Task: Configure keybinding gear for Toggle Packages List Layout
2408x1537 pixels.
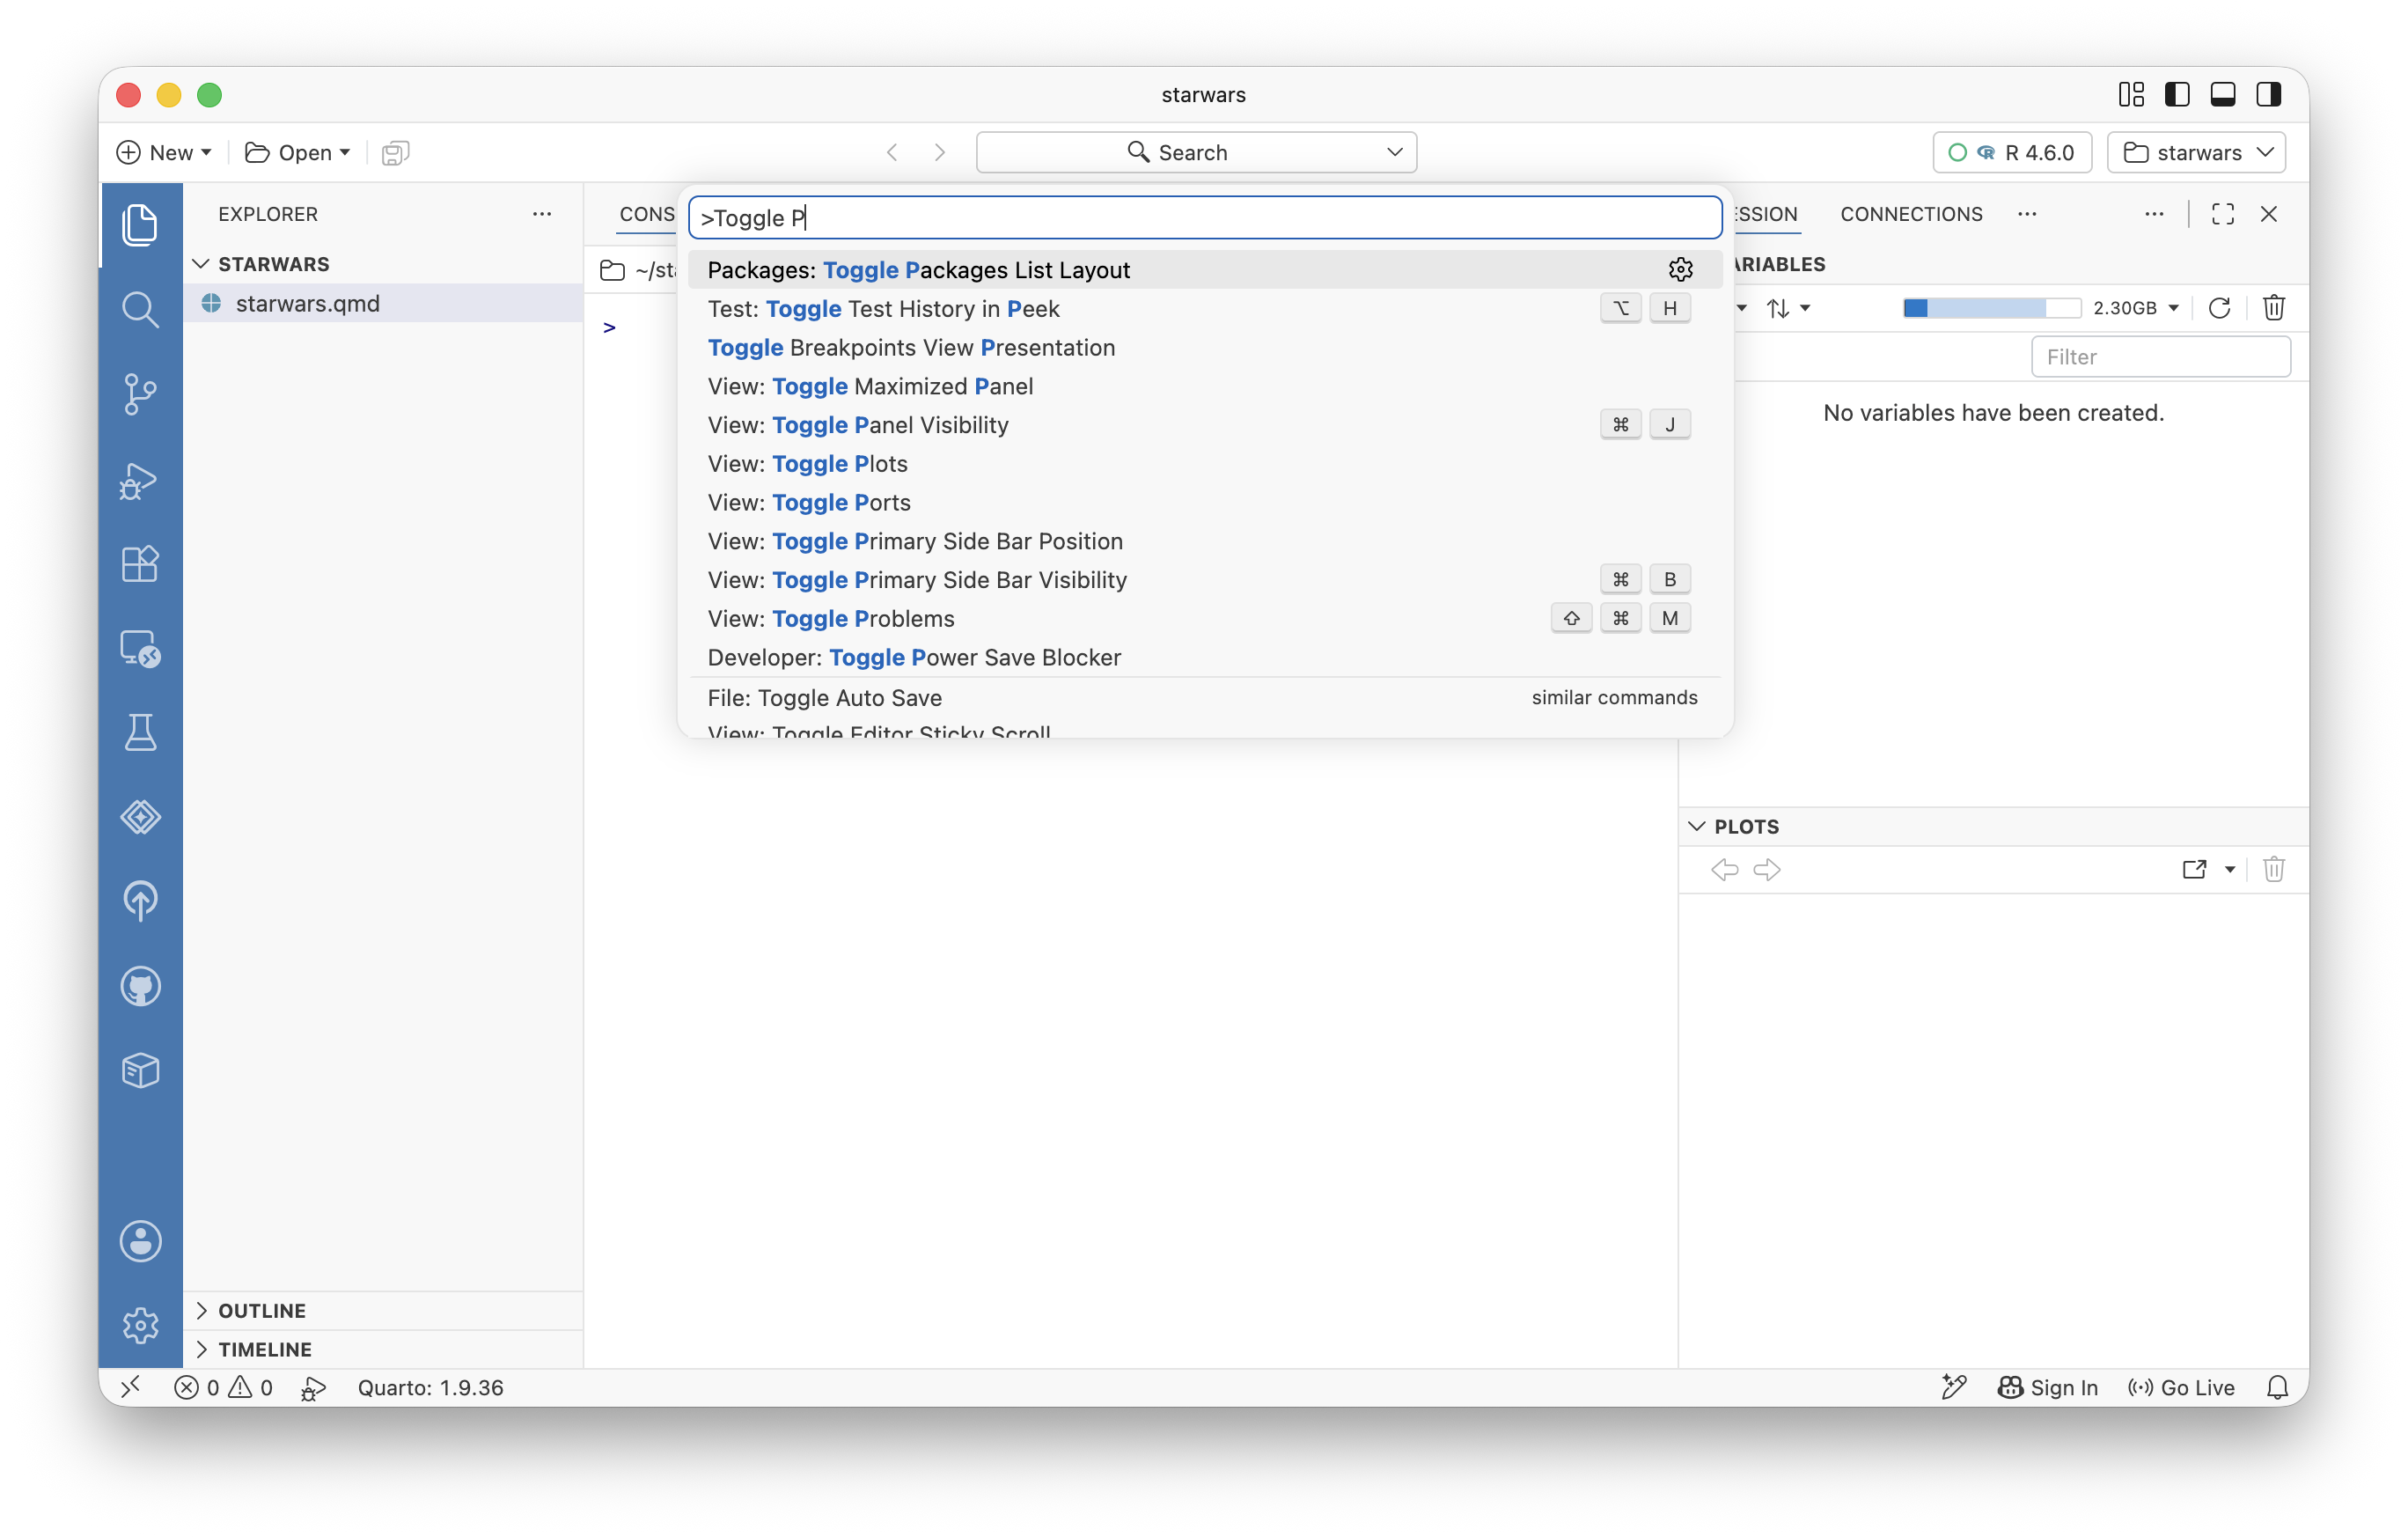Action: [1680, 270]
